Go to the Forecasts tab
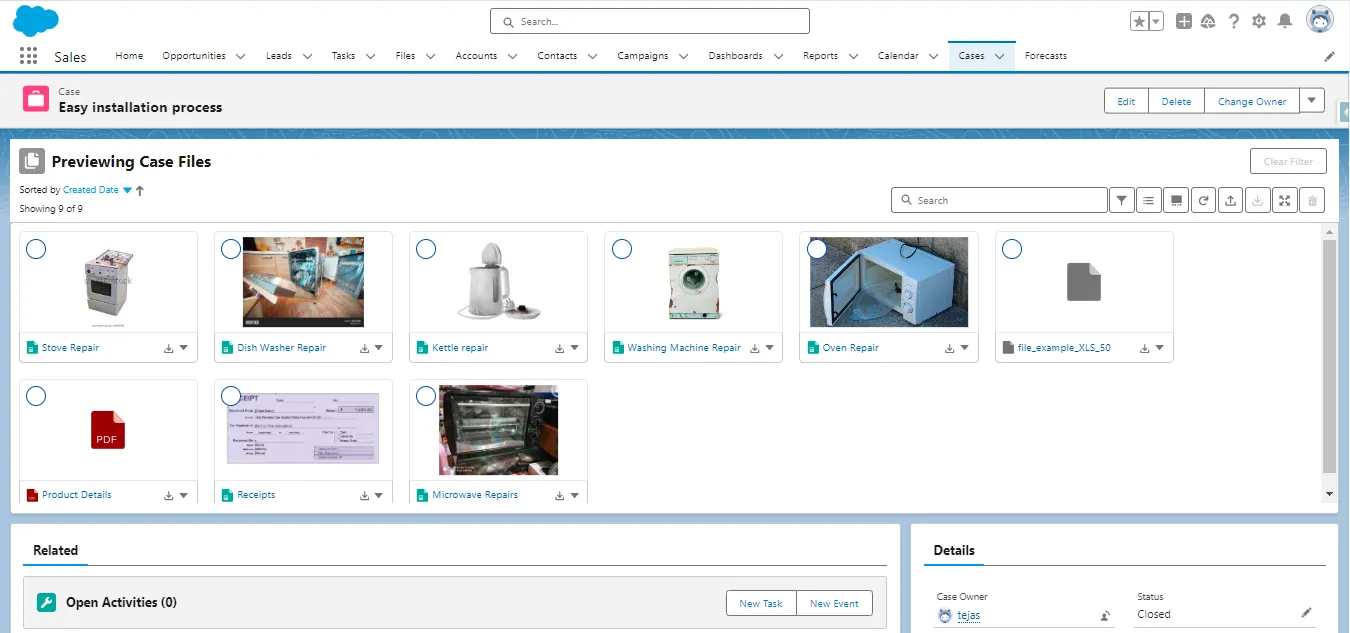This screenshot has height=633, width=1350. (1045, 56)
